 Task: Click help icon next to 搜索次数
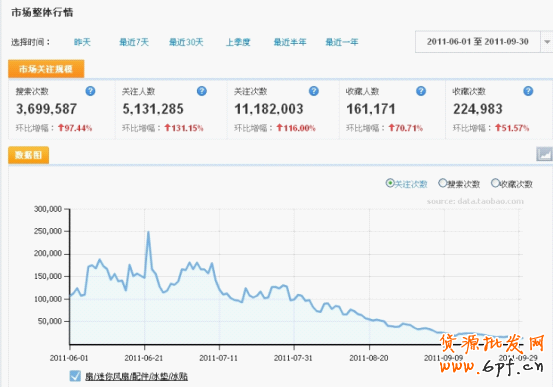pos(90,91)
